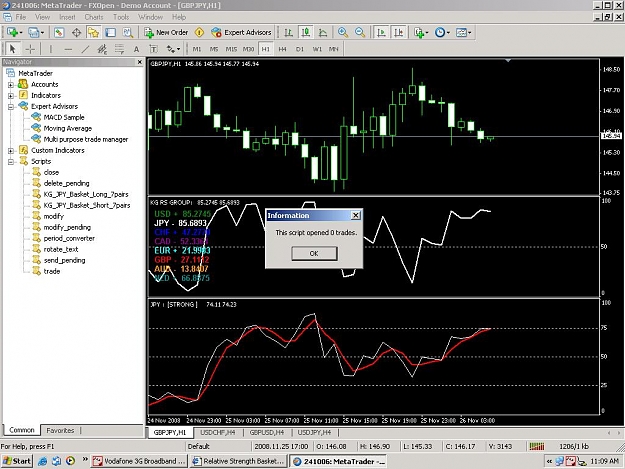Zoom in on the chart

343,32
